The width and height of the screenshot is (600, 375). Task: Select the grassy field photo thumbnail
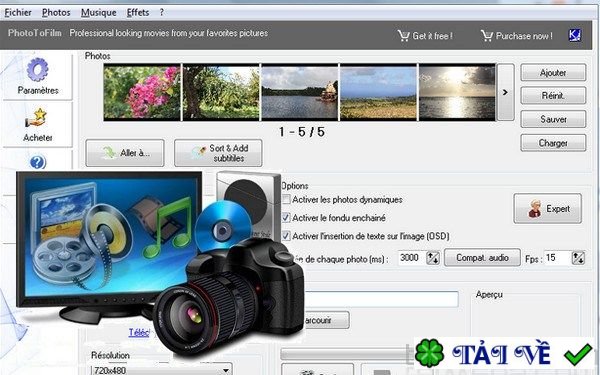tap(378, 92)
